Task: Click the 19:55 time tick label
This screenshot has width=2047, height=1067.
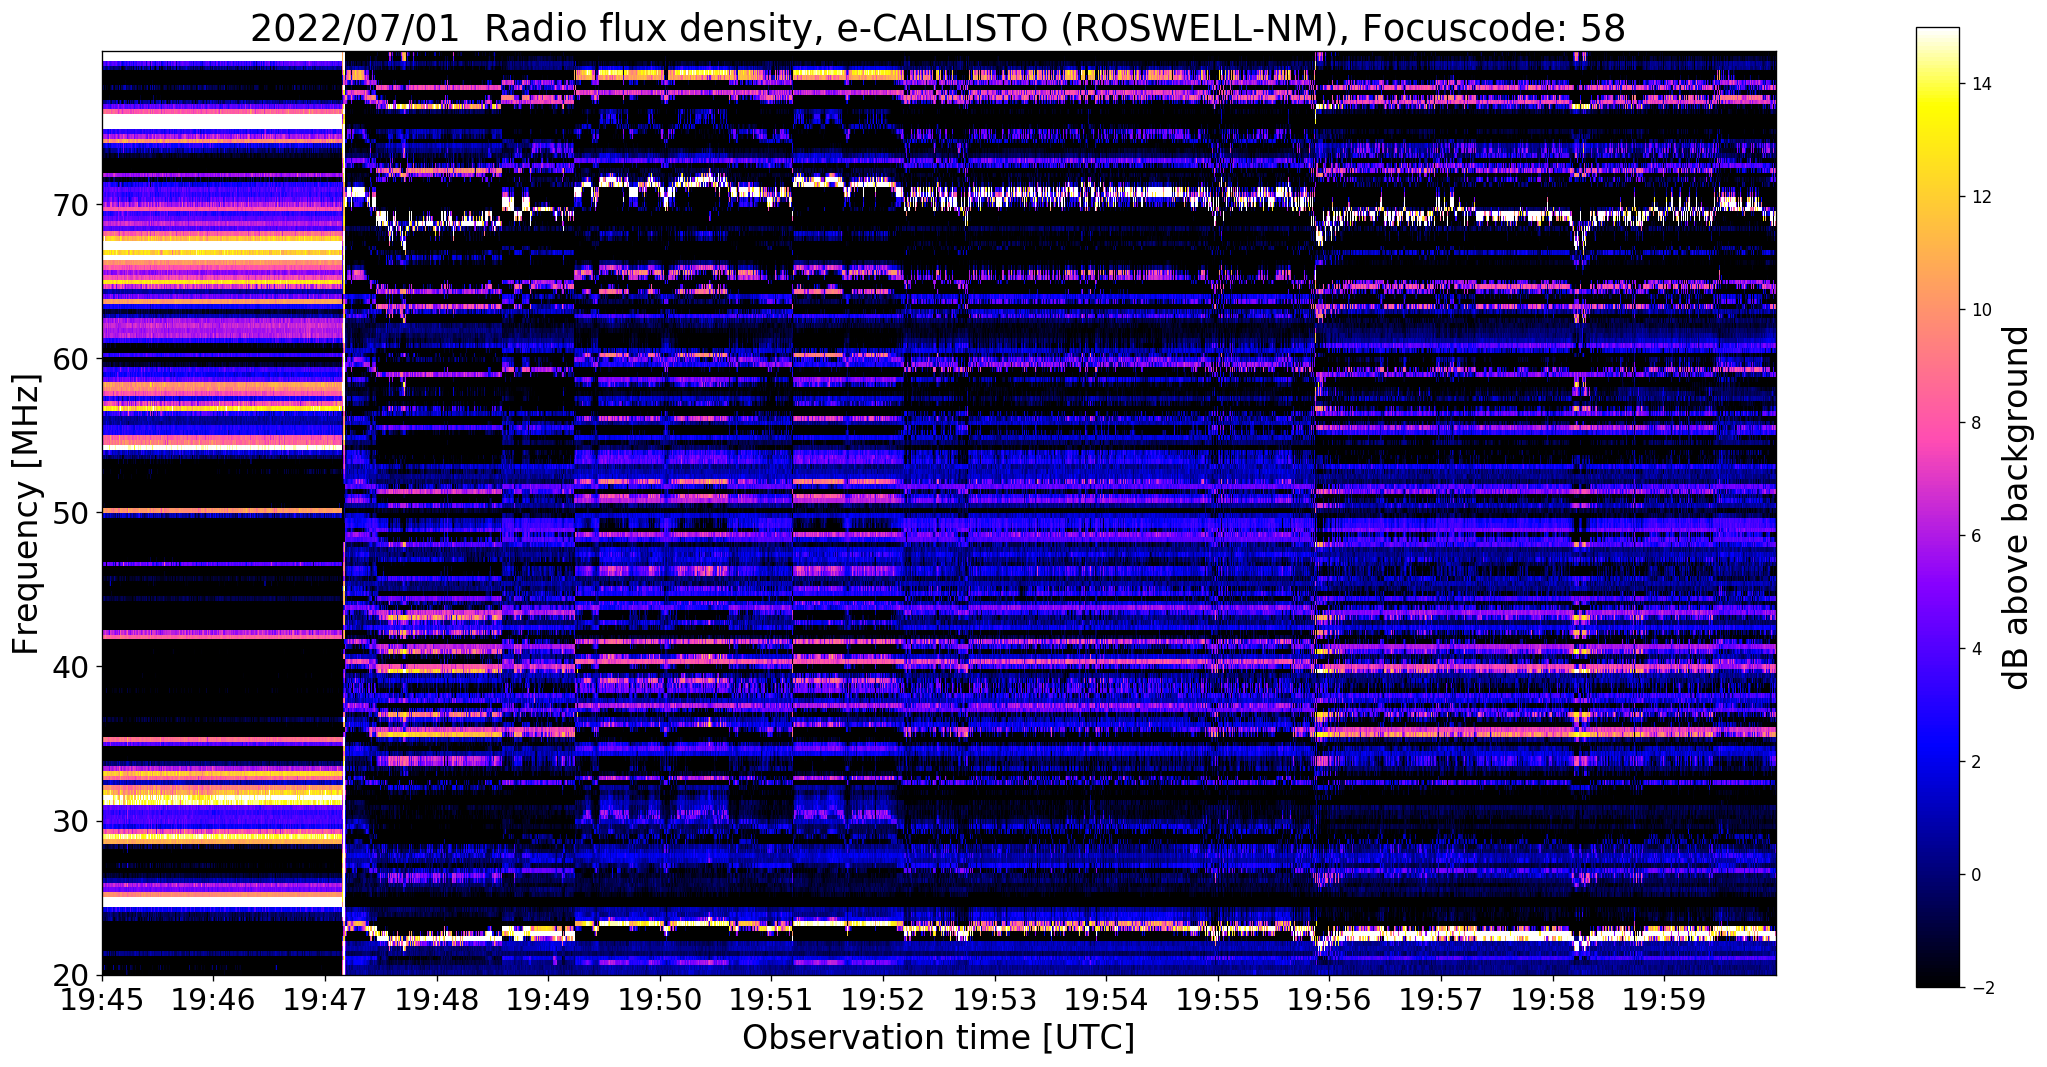Action: pos(1218,999)
